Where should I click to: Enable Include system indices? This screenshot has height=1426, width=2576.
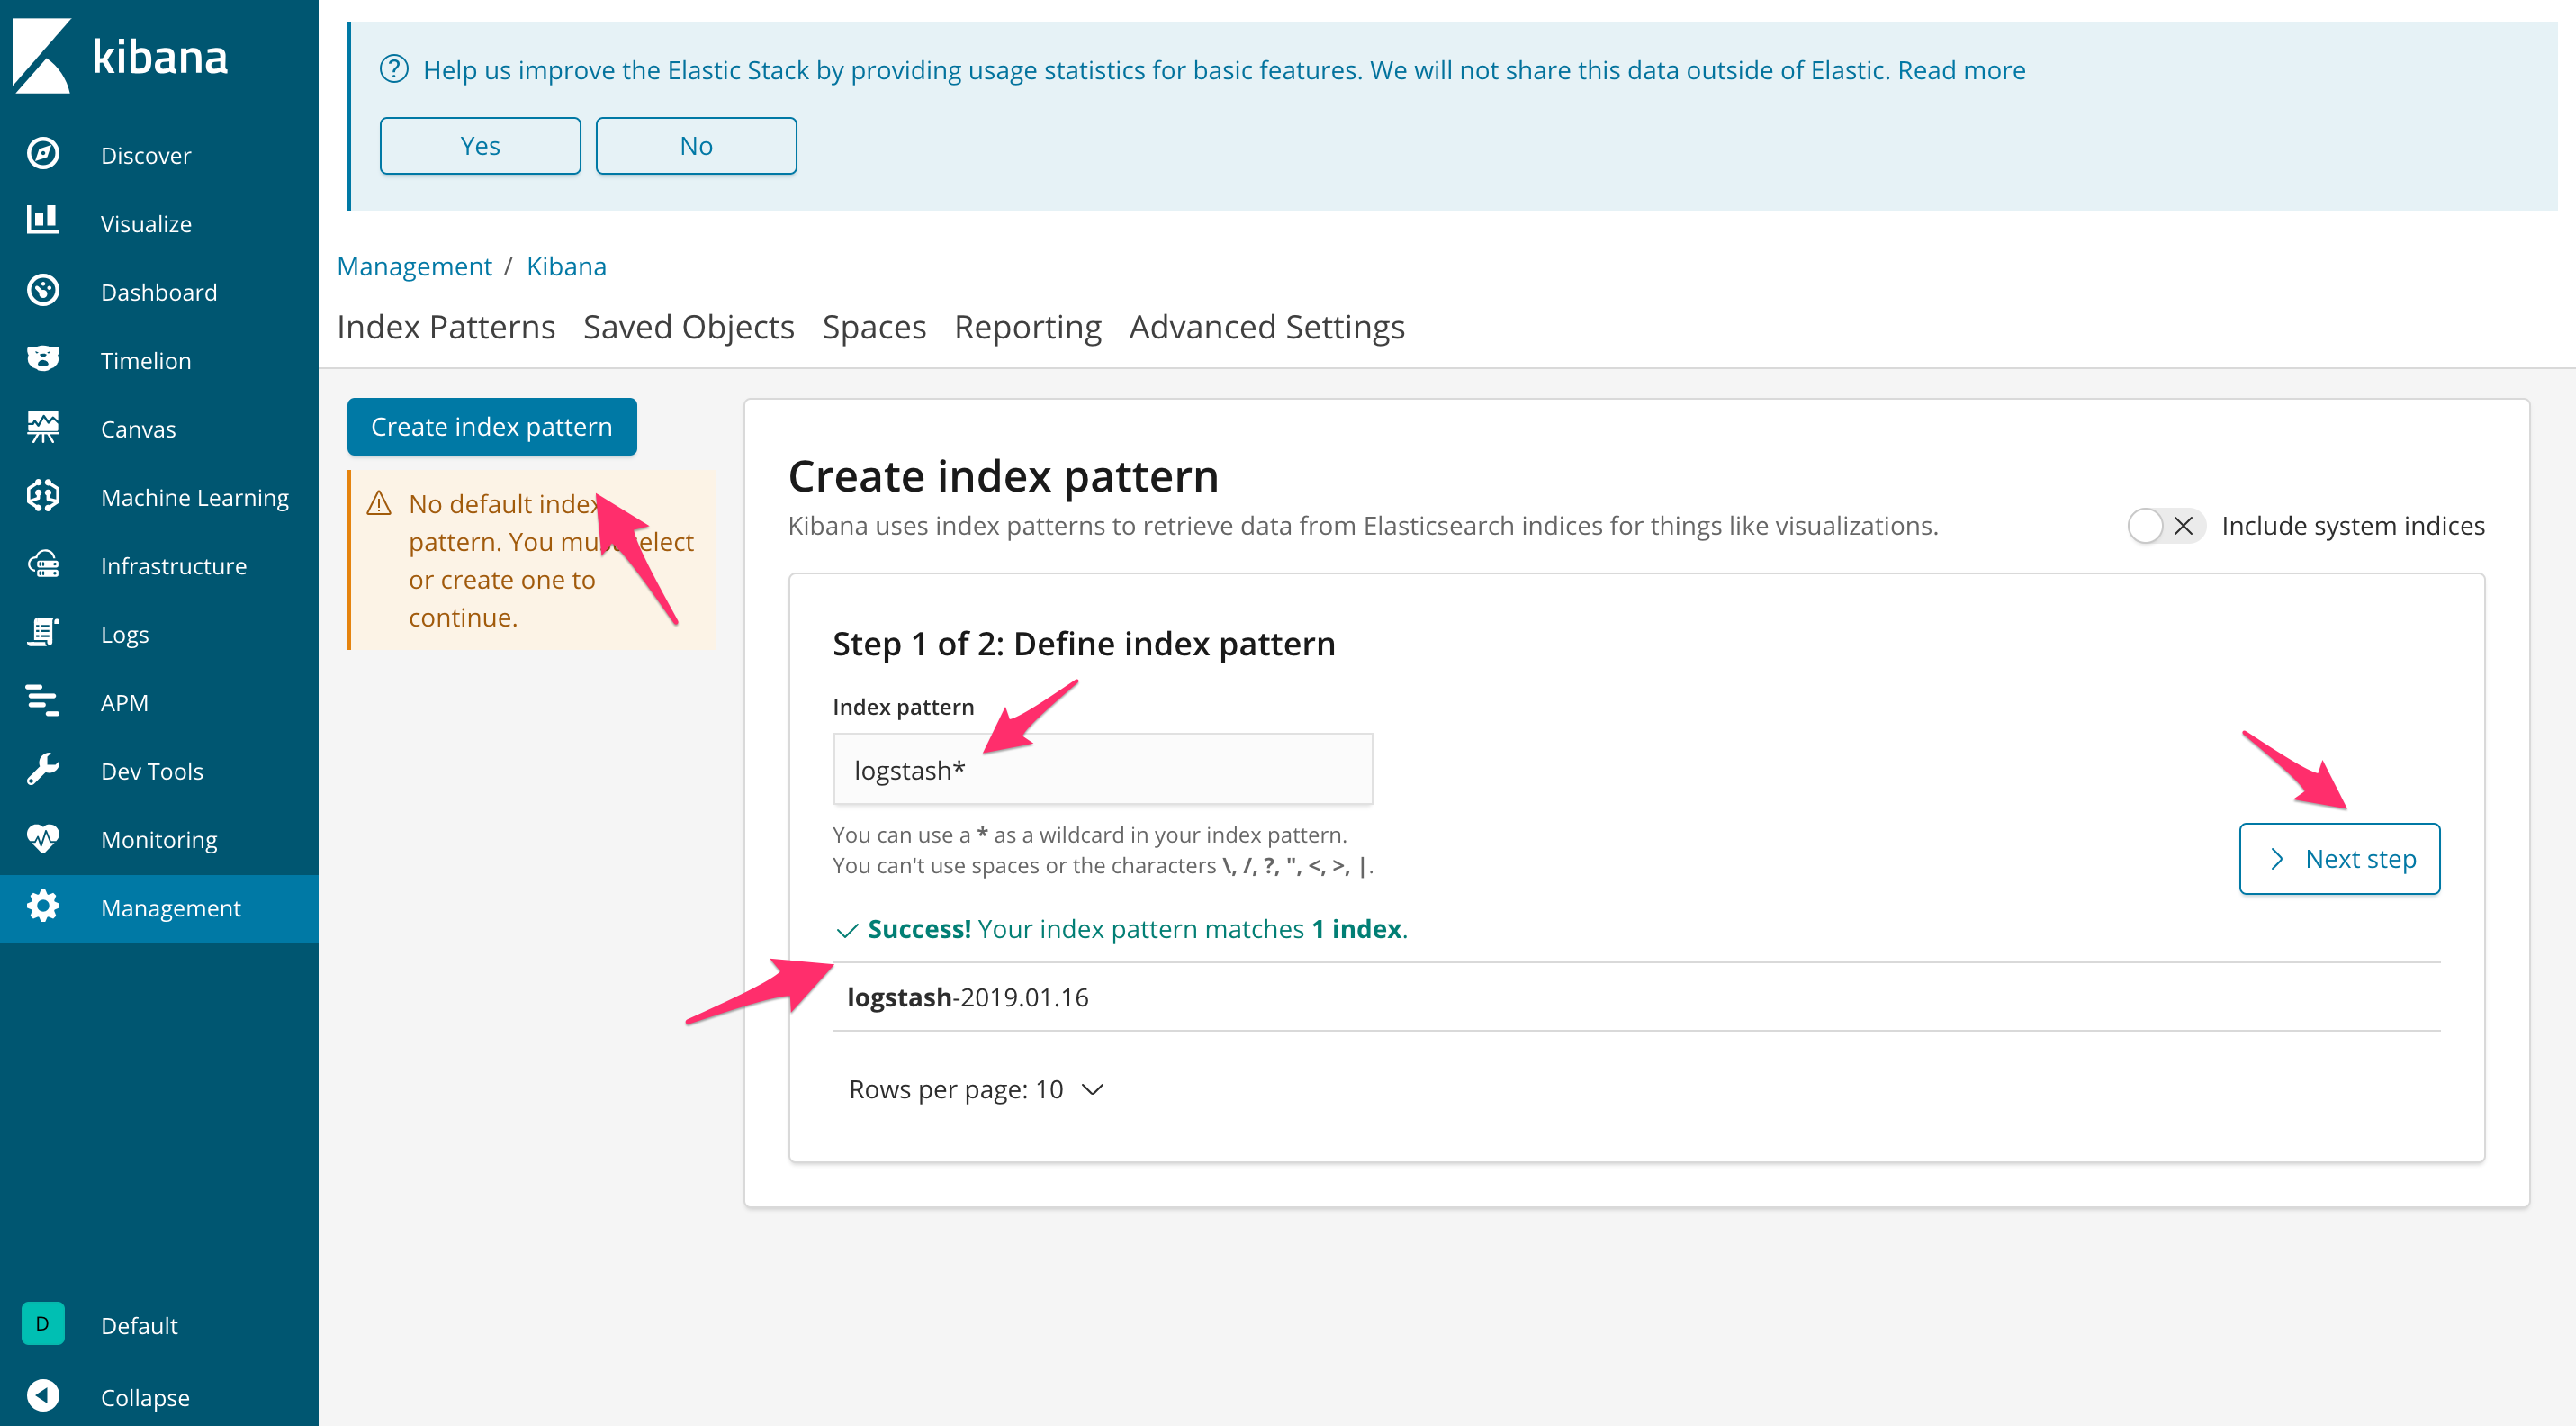click(x=2164, y=525)
